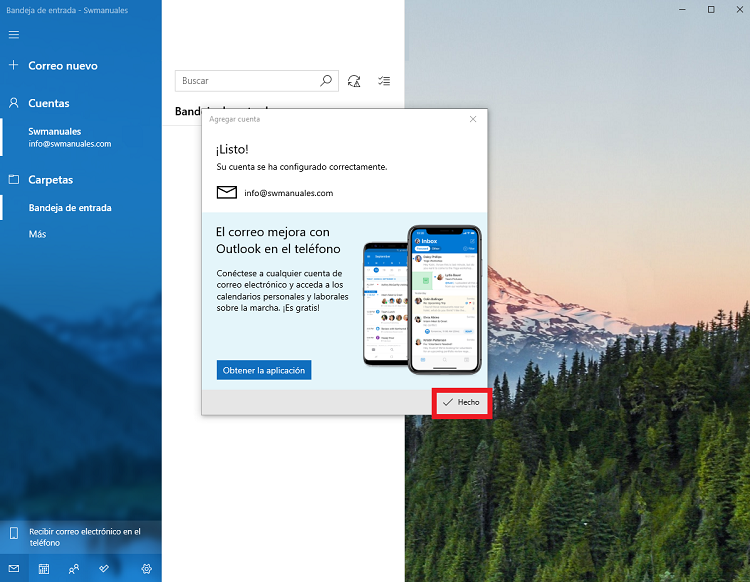Open the Carpetas section
The width and height of the screenshot is (750, 582).
(x=51, y=180)
